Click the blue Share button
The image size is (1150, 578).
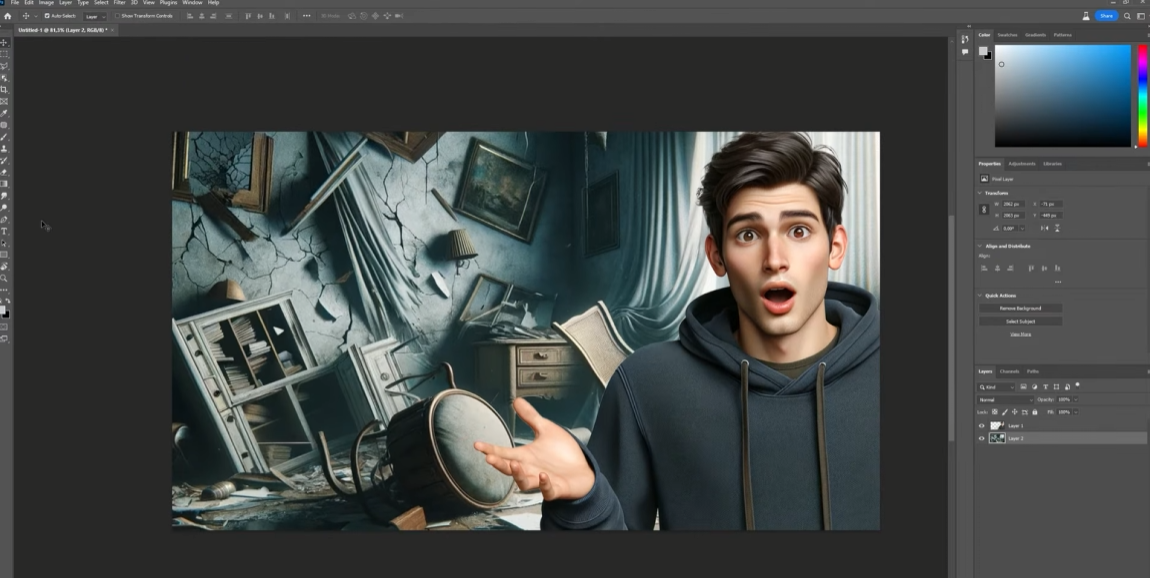[1106, 15]
